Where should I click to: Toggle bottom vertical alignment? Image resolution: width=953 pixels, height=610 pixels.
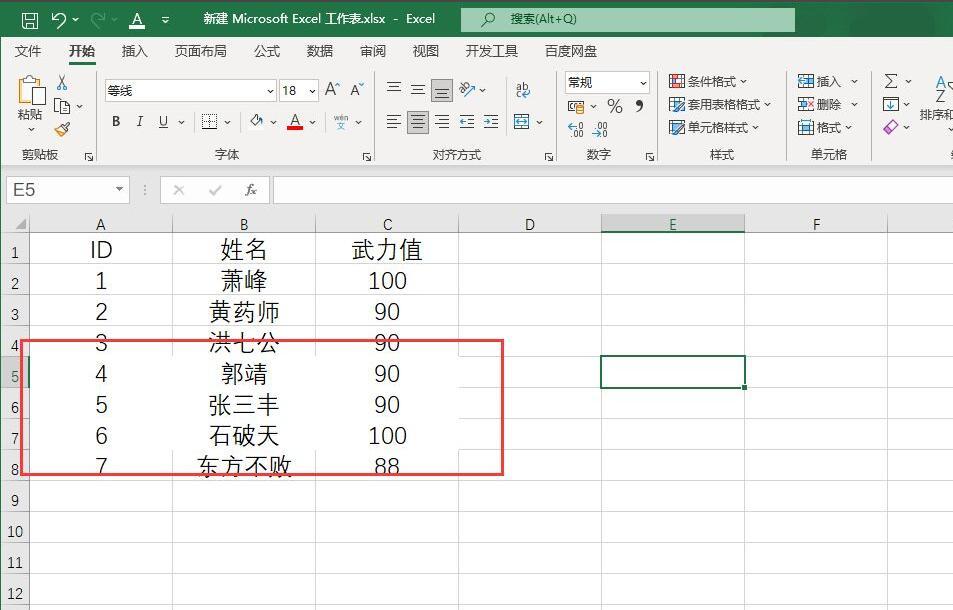pos(442,91)
